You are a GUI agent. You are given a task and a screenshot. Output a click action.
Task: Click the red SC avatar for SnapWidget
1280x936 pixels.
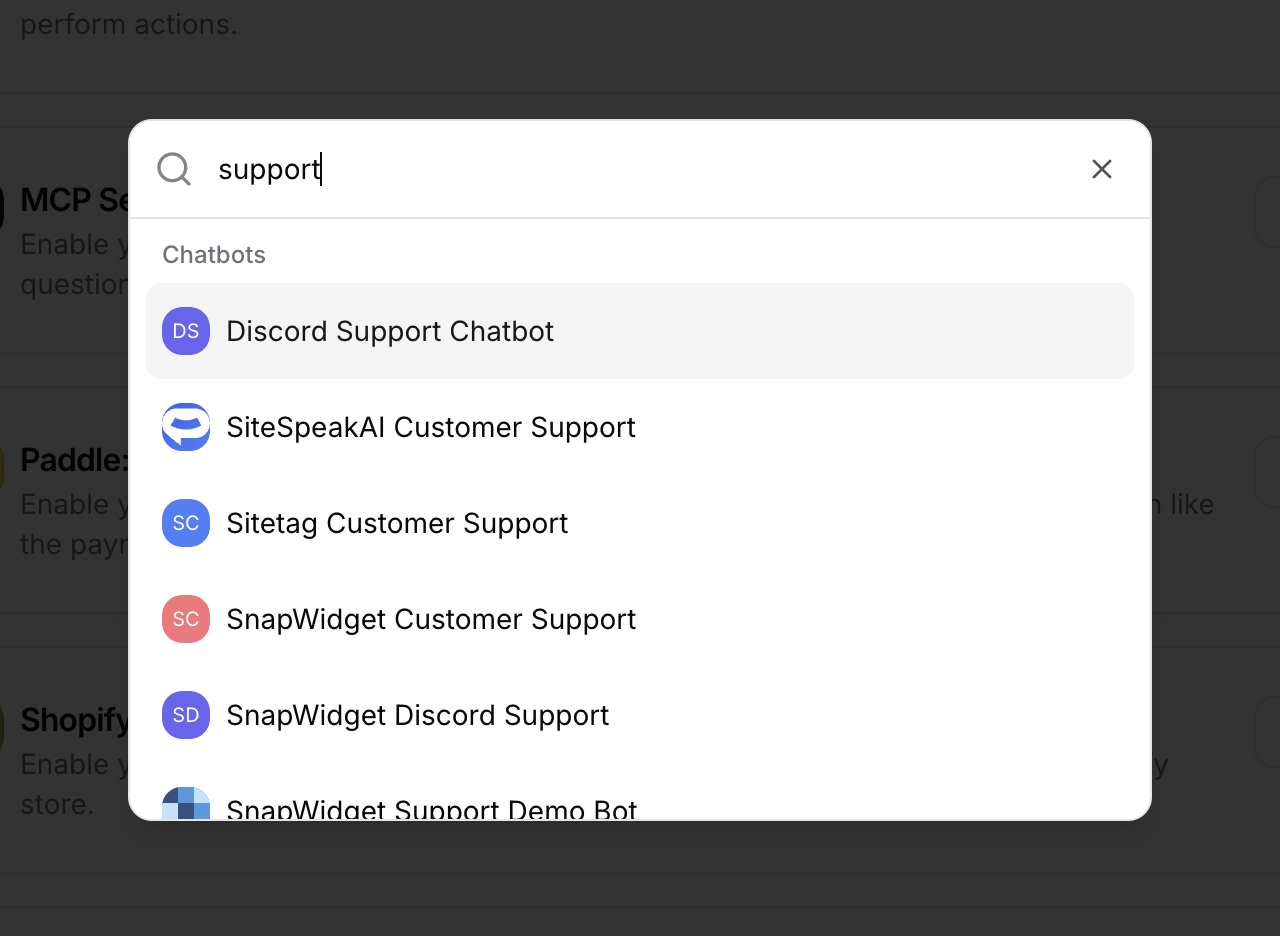(186, 619)
